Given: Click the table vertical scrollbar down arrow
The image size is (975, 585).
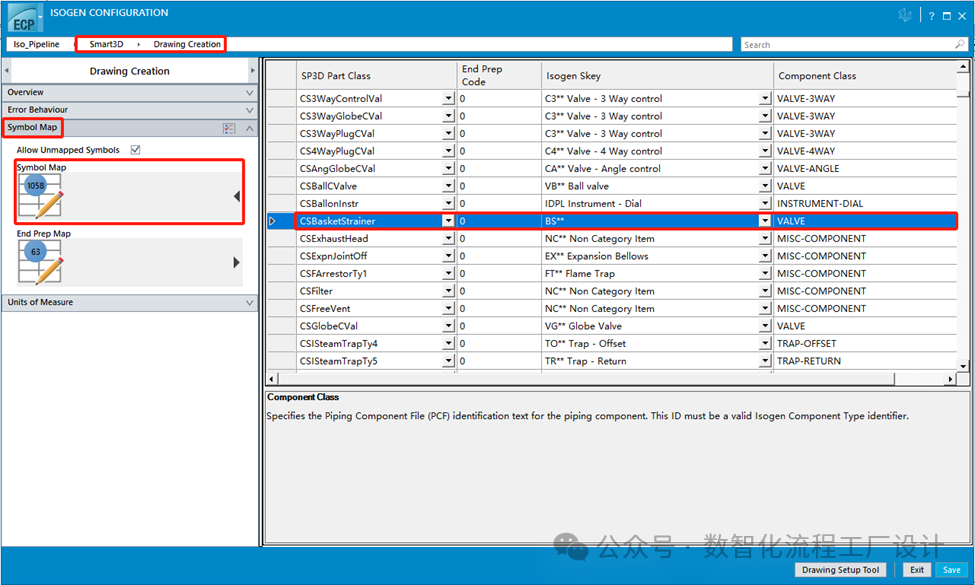Looking at the screenshot, I should 963,366.
